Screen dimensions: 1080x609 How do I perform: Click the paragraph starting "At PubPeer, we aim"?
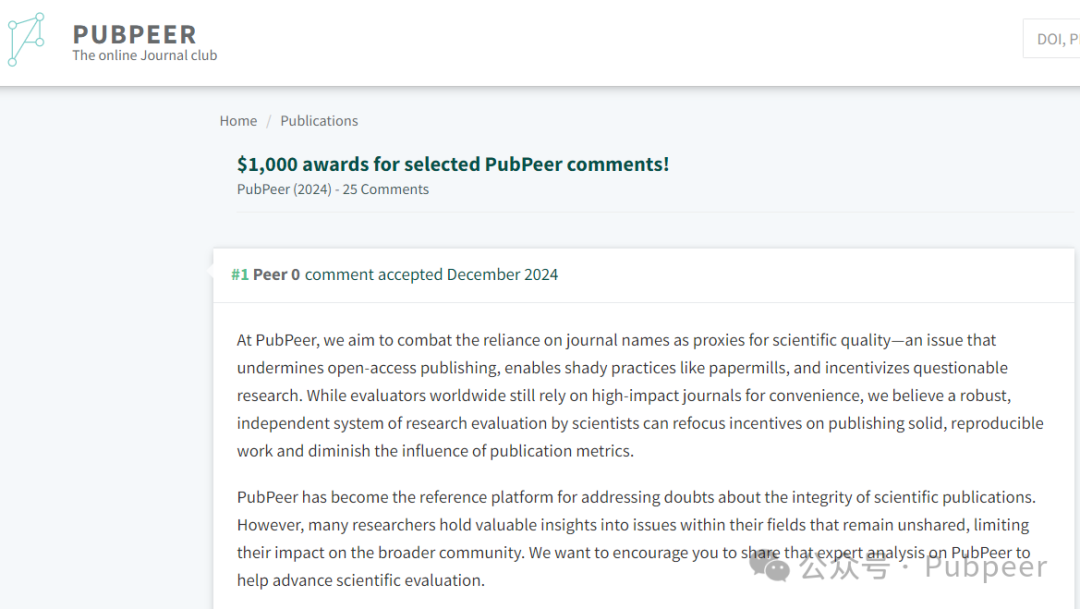pos(640,395)
